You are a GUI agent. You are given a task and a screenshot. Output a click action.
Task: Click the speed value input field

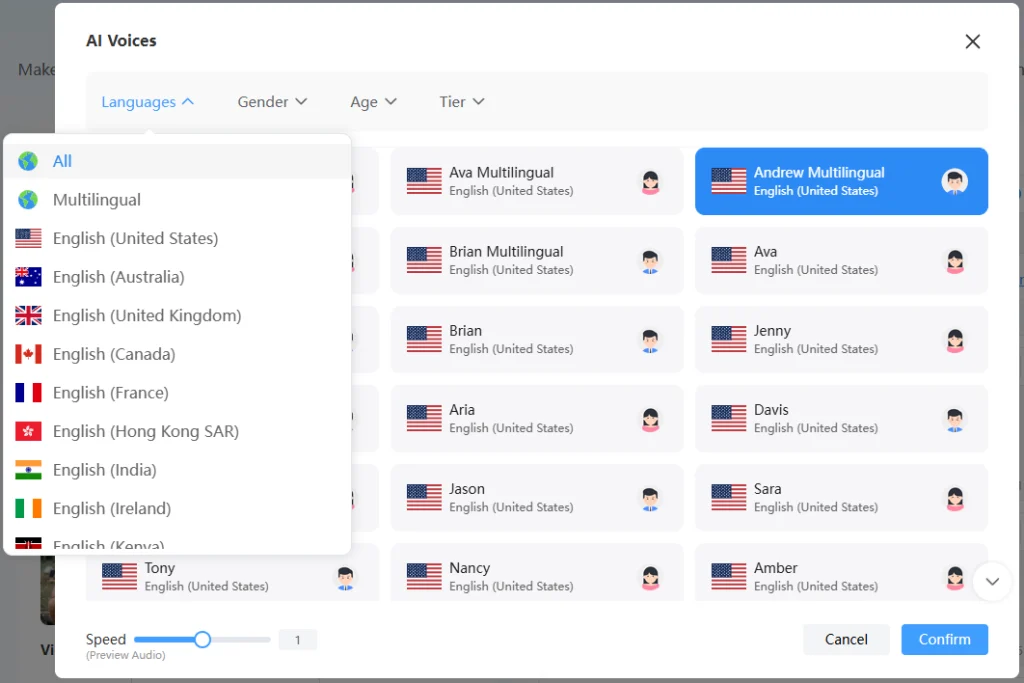pyautogui.click(x=297, y=640)
